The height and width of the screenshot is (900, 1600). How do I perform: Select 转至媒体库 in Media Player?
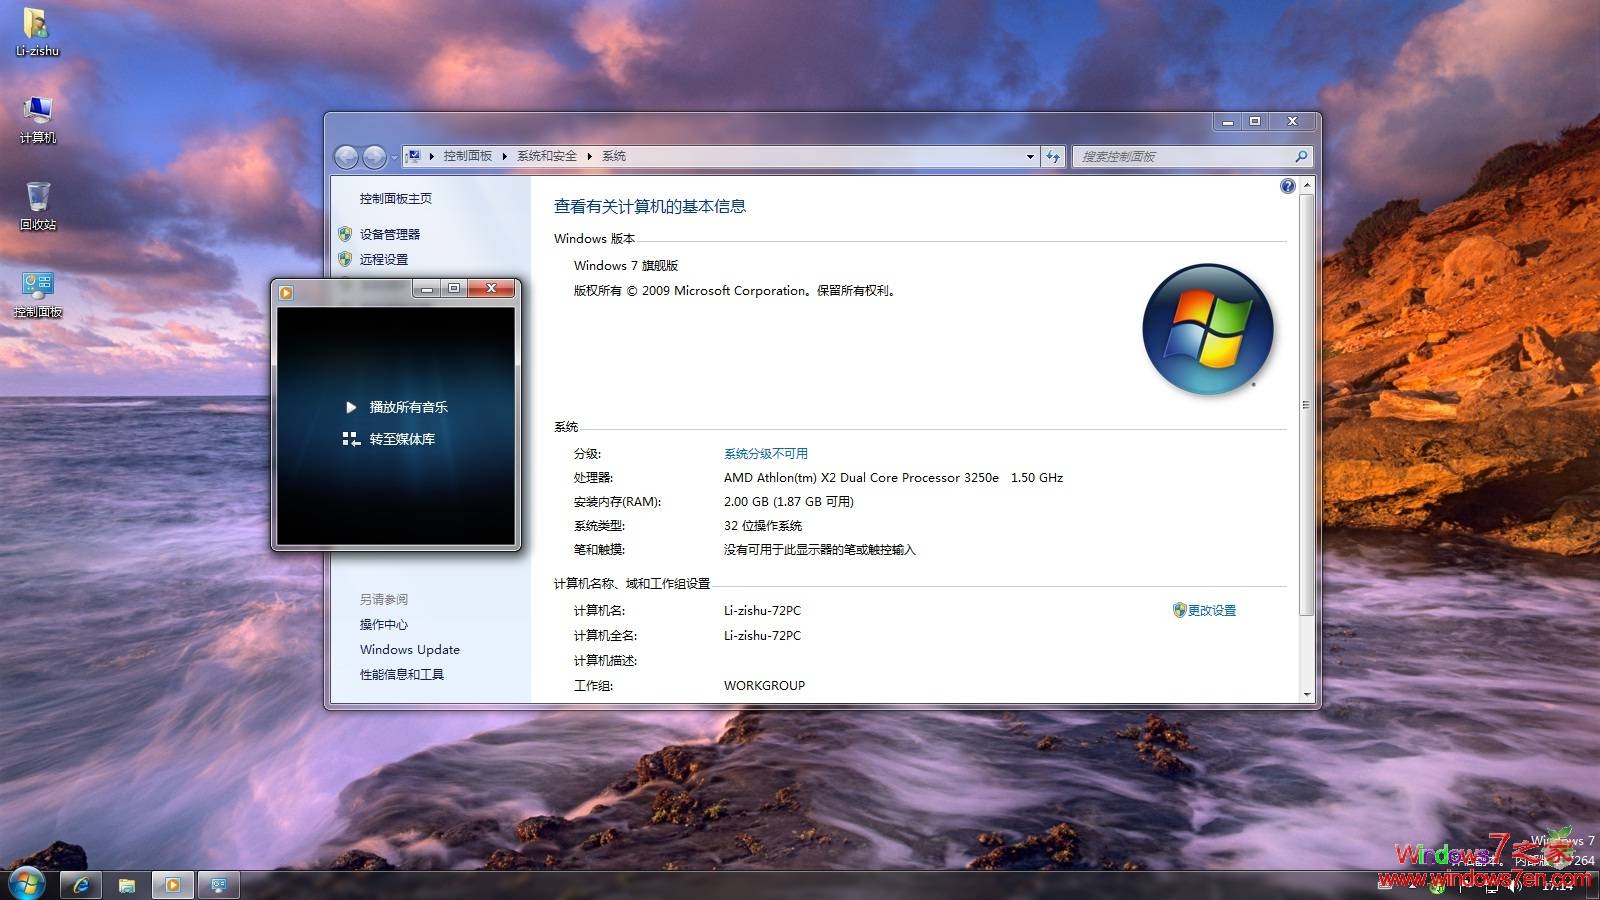[x=398, y=438]
